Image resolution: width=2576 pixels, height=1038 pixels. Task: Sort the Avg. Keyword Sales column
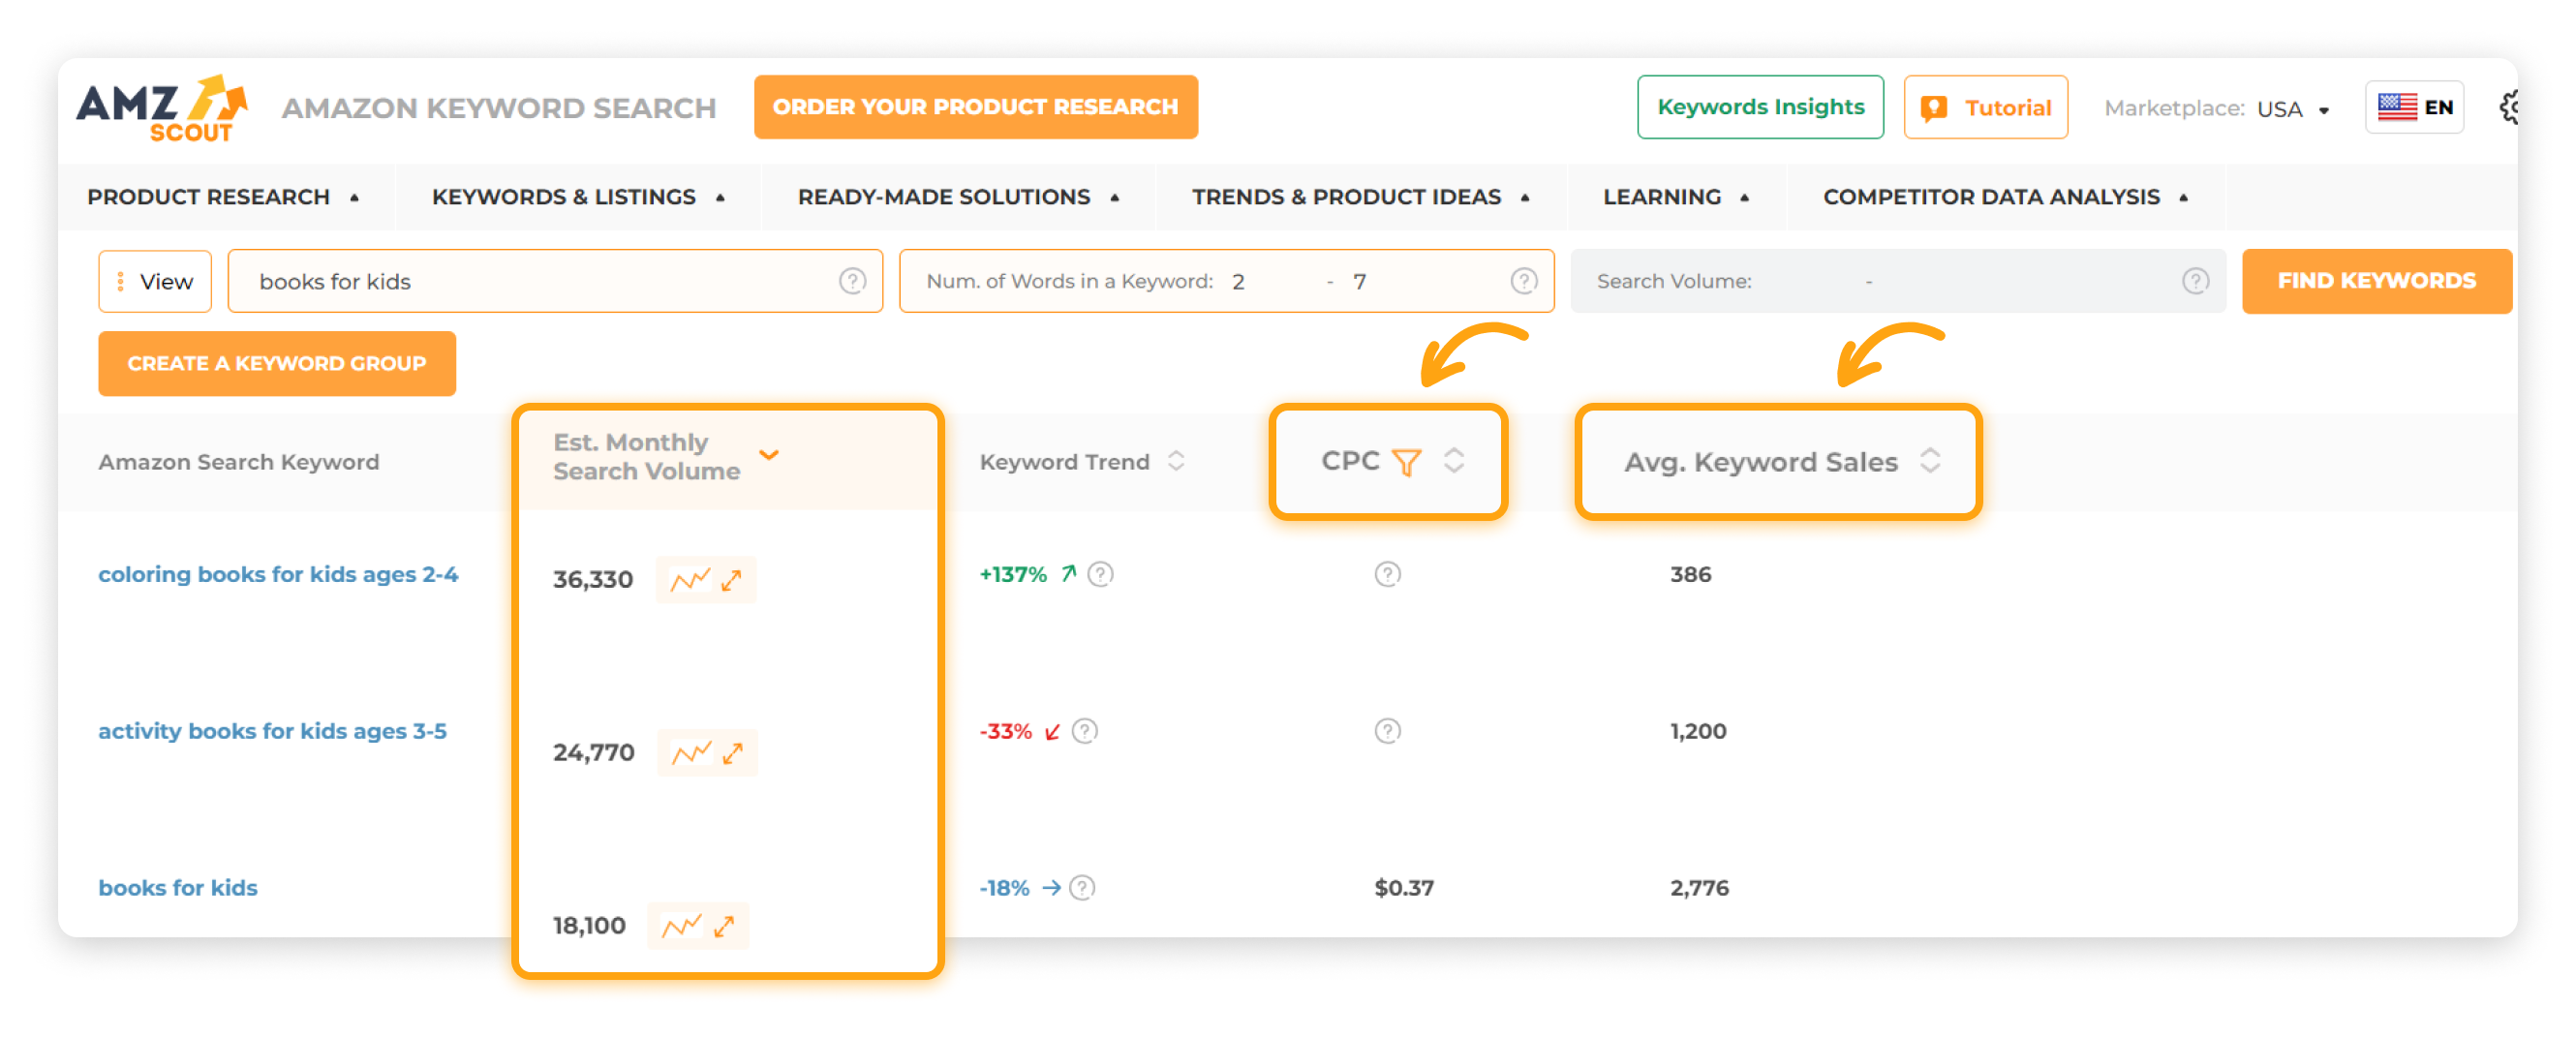pos(1932,461)
